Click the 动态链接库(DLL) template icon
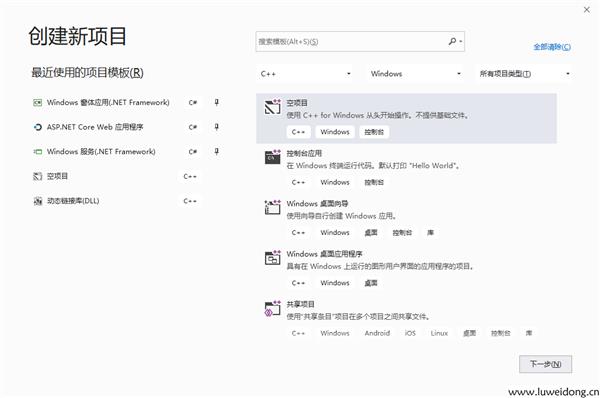 point(38,201)
